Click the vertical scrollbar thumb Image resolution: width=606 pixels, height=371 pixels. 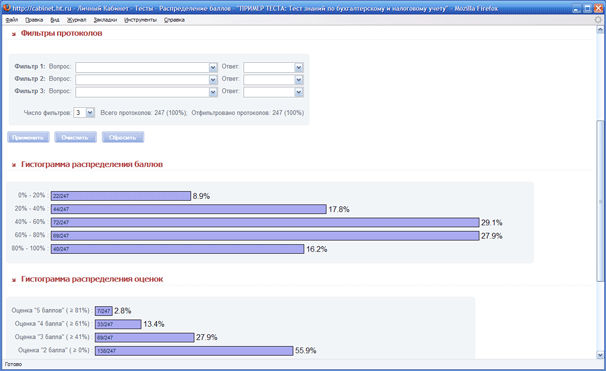[x=600, y=201]
